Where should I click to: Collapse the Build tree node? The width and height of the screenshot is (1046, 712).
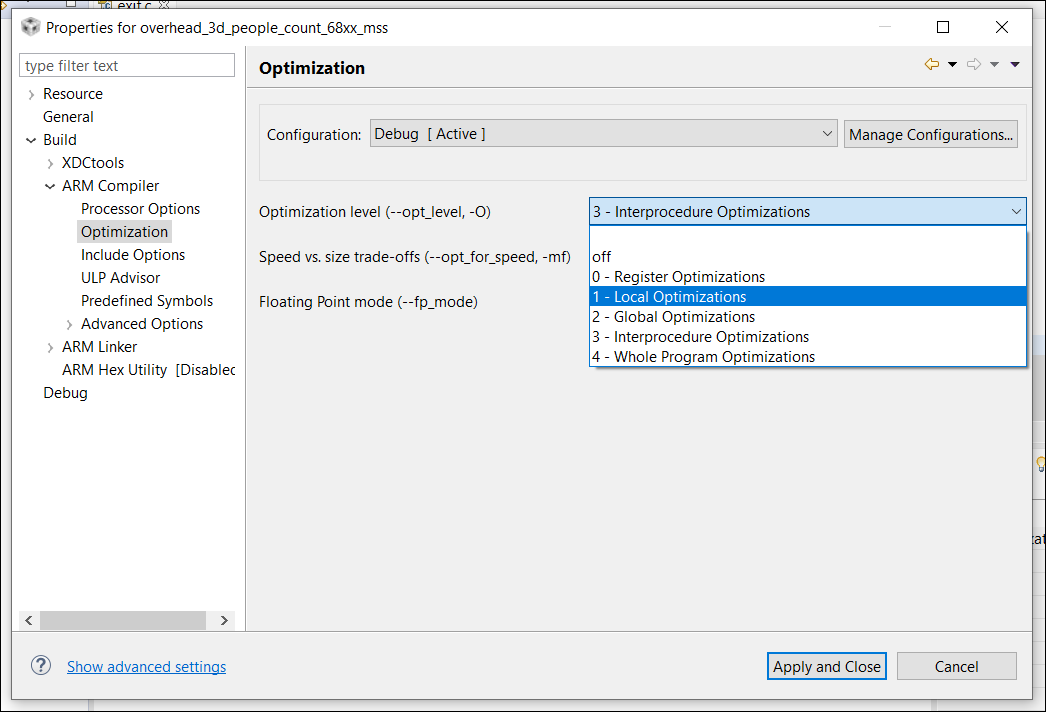pos(31,140)
